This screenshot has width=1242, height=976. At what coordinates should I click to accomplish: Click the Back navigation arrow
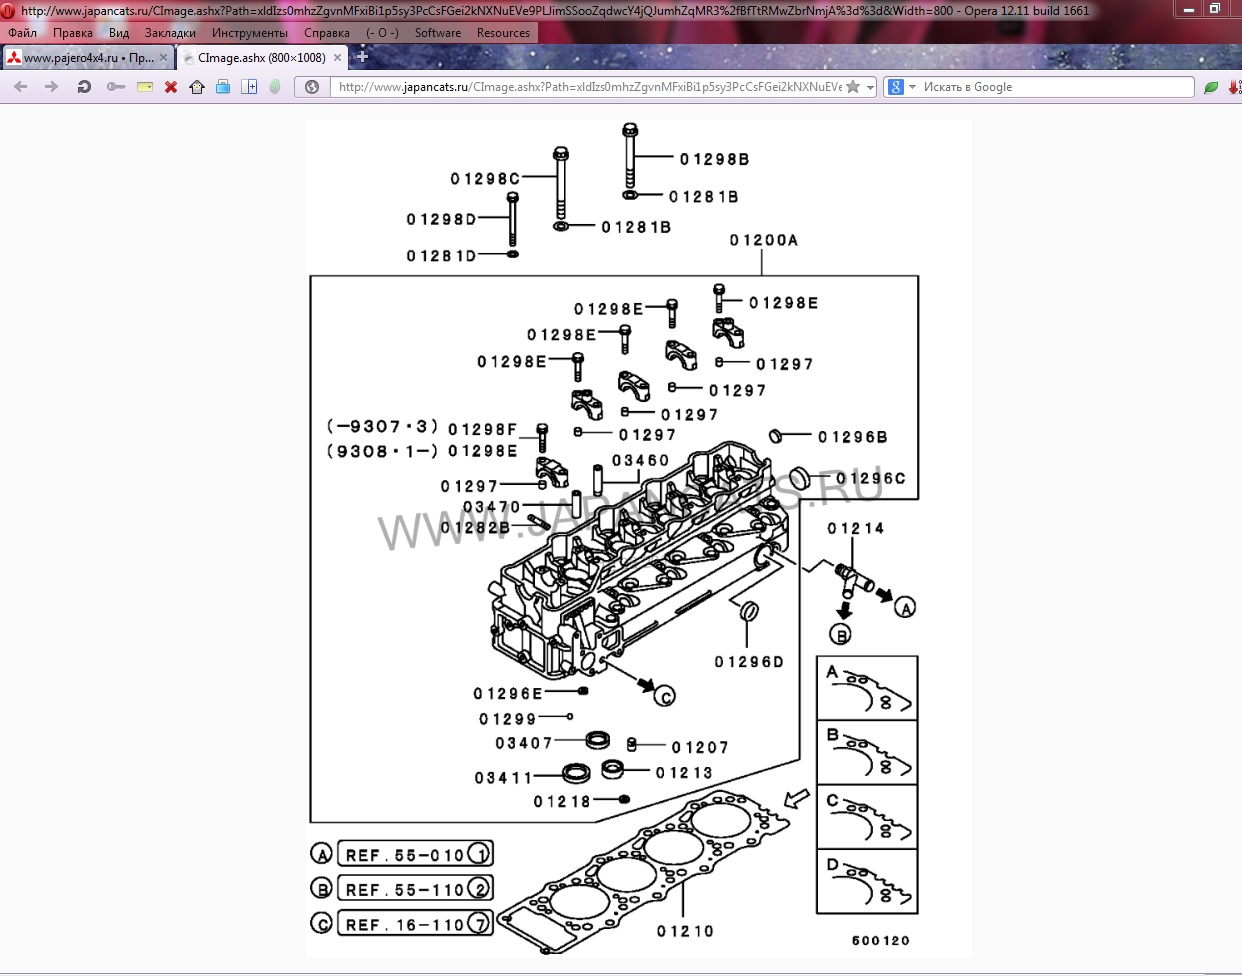coord(20,87)
